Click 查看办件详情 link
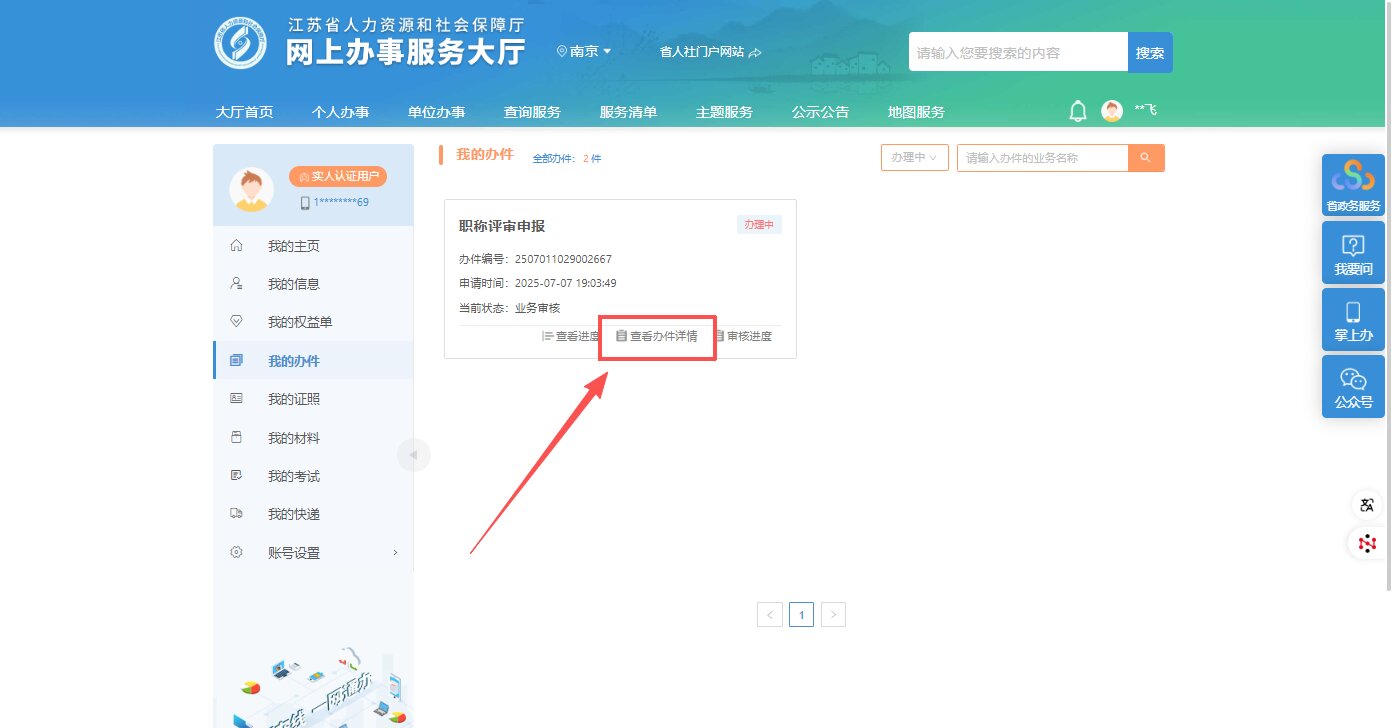The width and height of the screenshot is (1392, 728). point(657,337)
